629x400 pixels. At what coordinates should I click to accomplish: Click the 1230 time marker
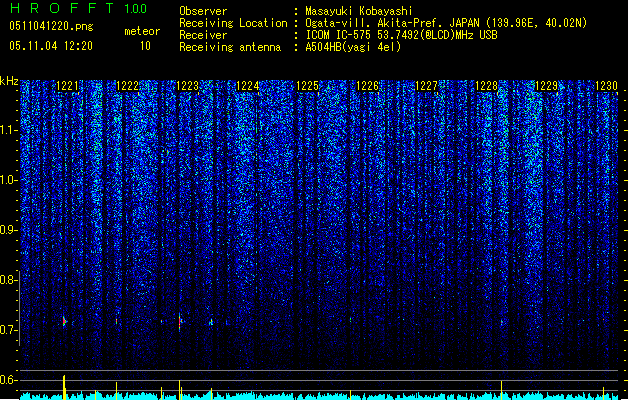click(x=606, y=86)
